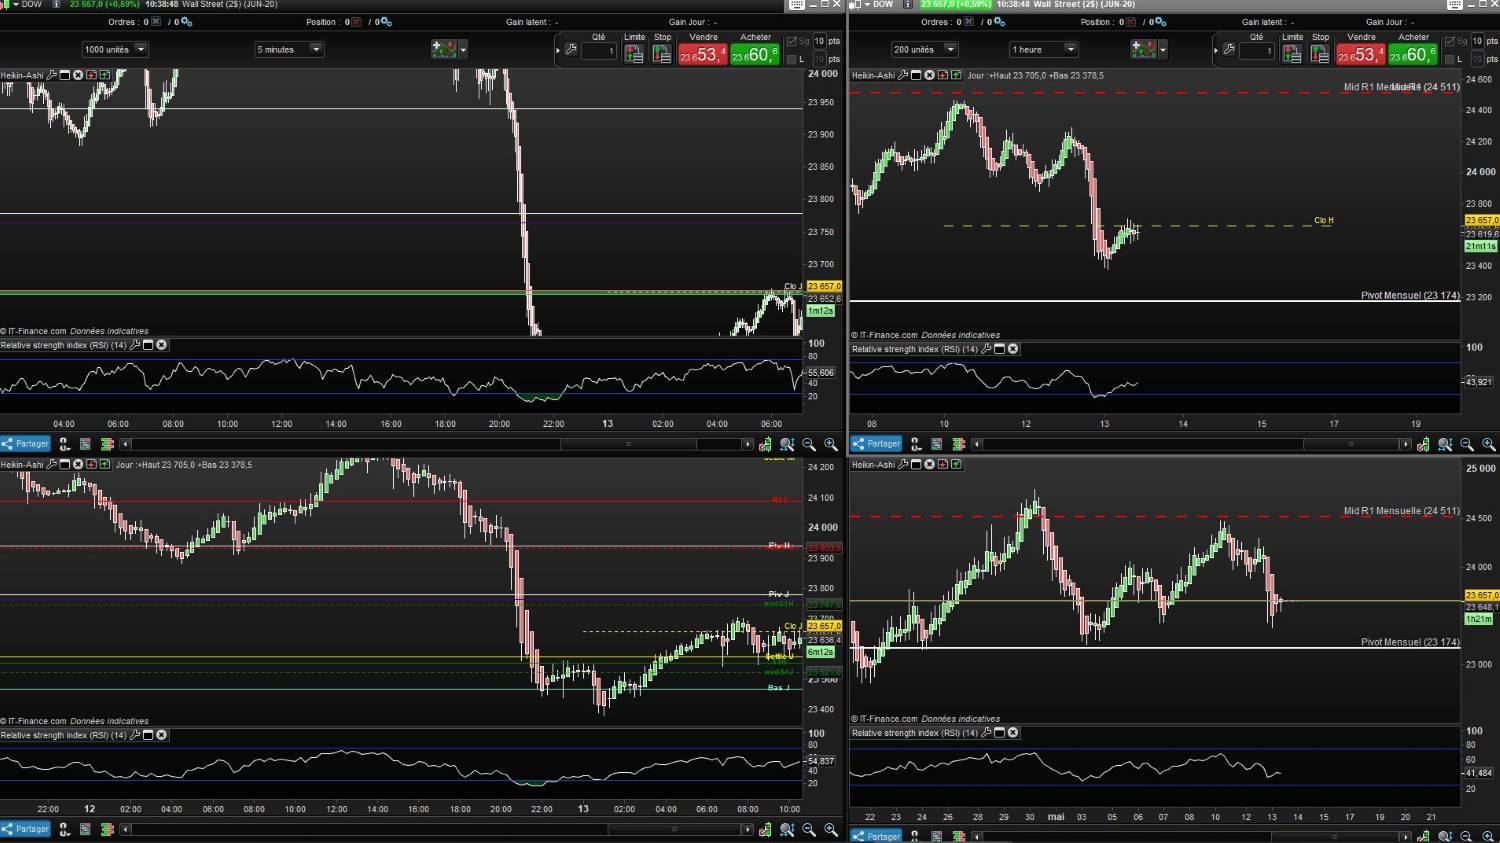Open the virtual keyboard in top-left window
1500x843 pixels.
pos(797,4)
